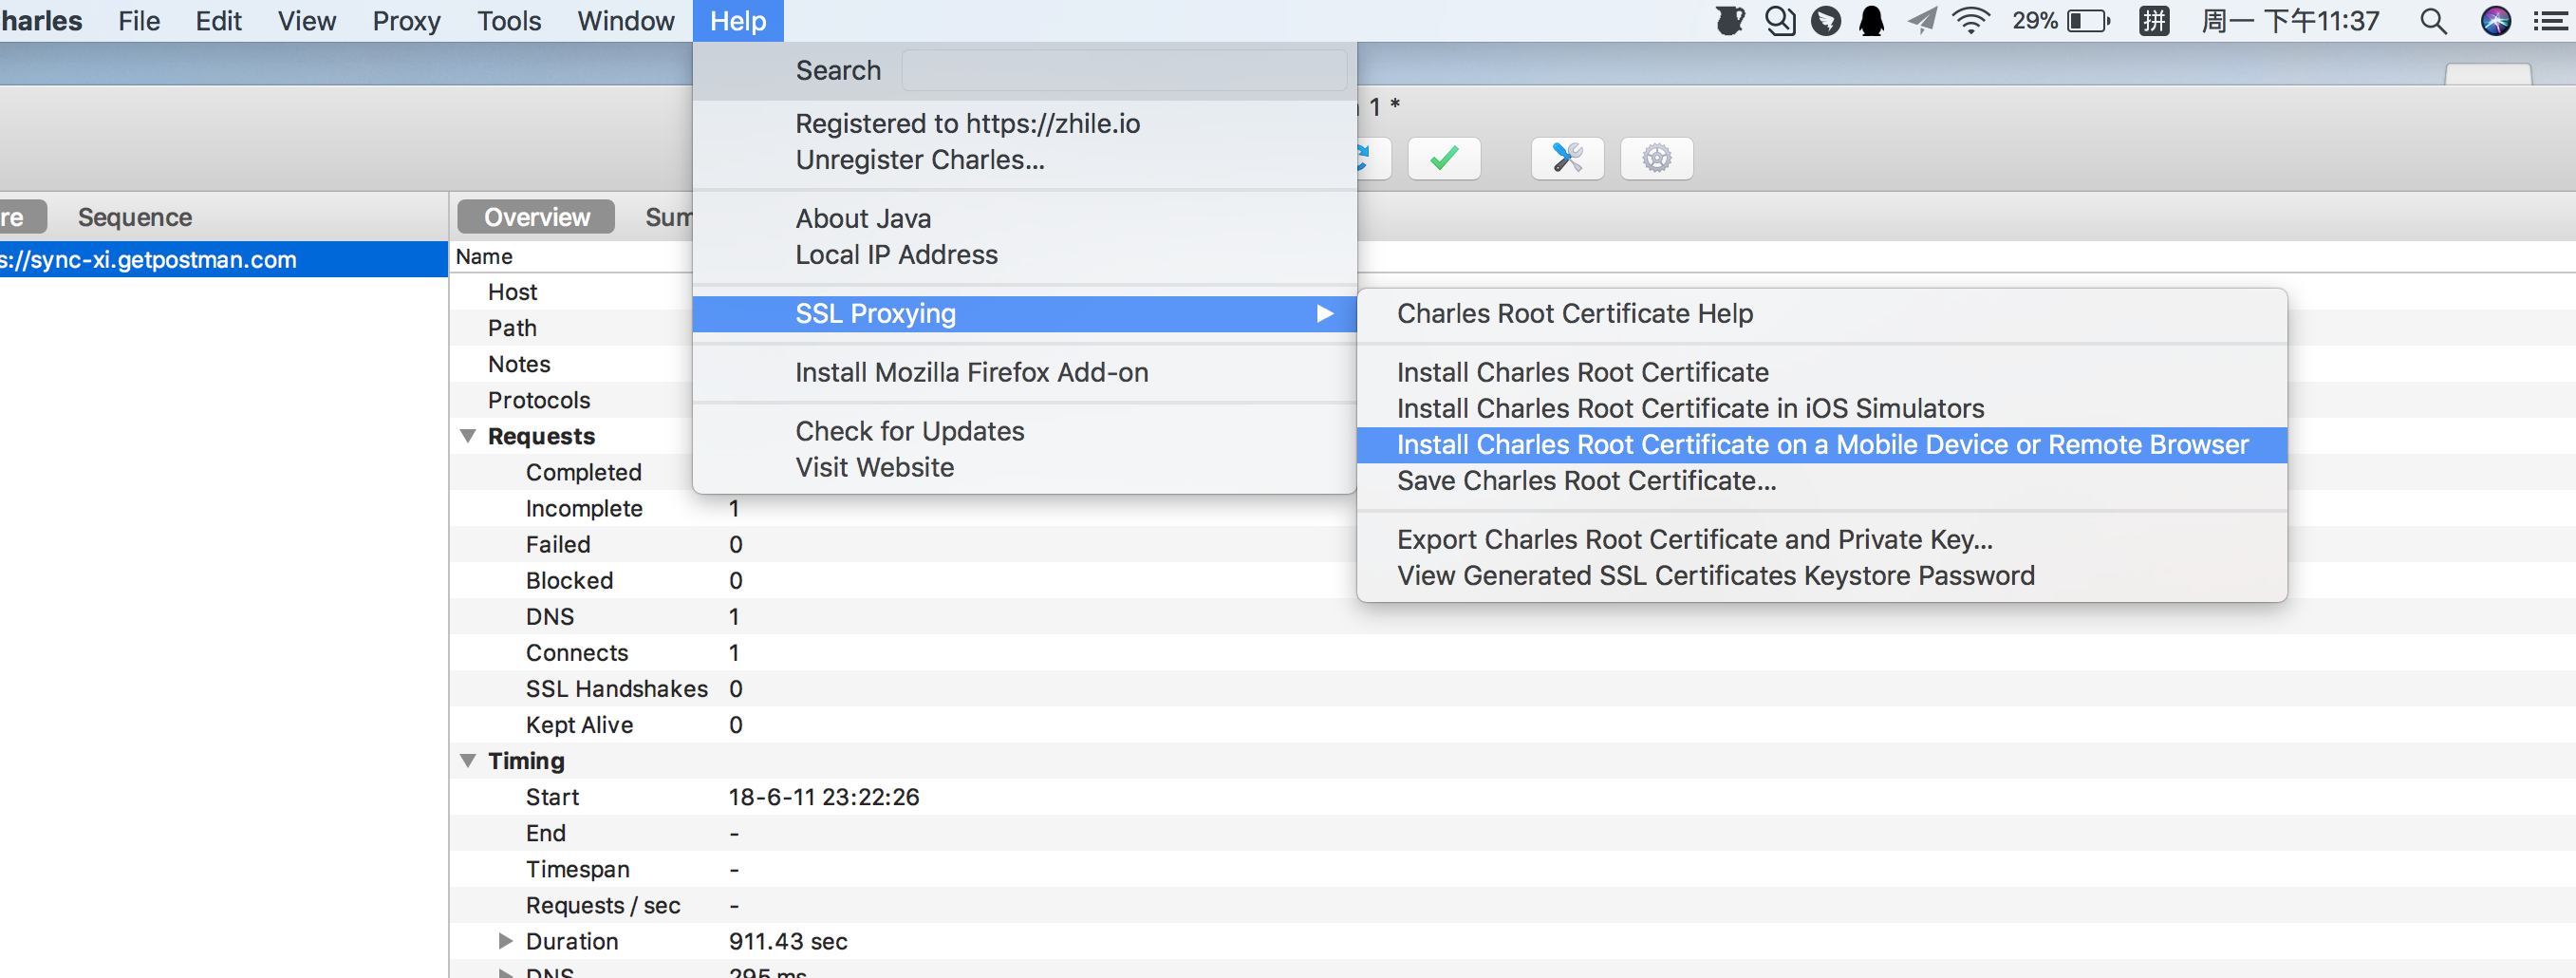Select the Incomplete row
The width and height of the screenshot is (2576, 978).
1513,509
